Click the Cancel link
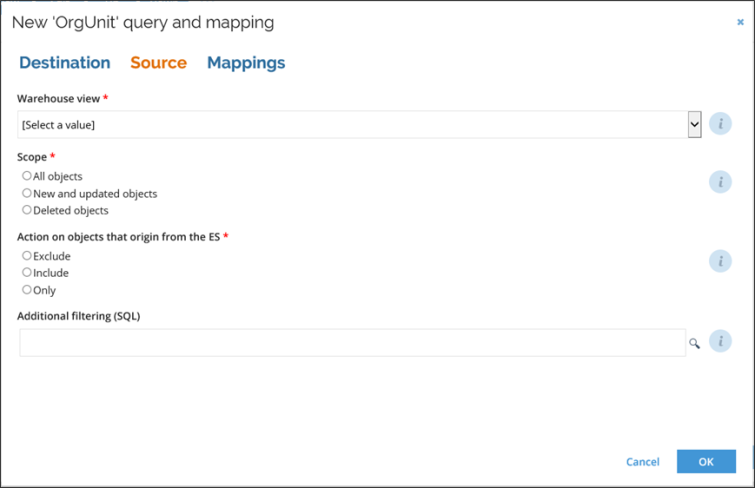The height and width of the screenshot is (488, 755). coord(642,462)
